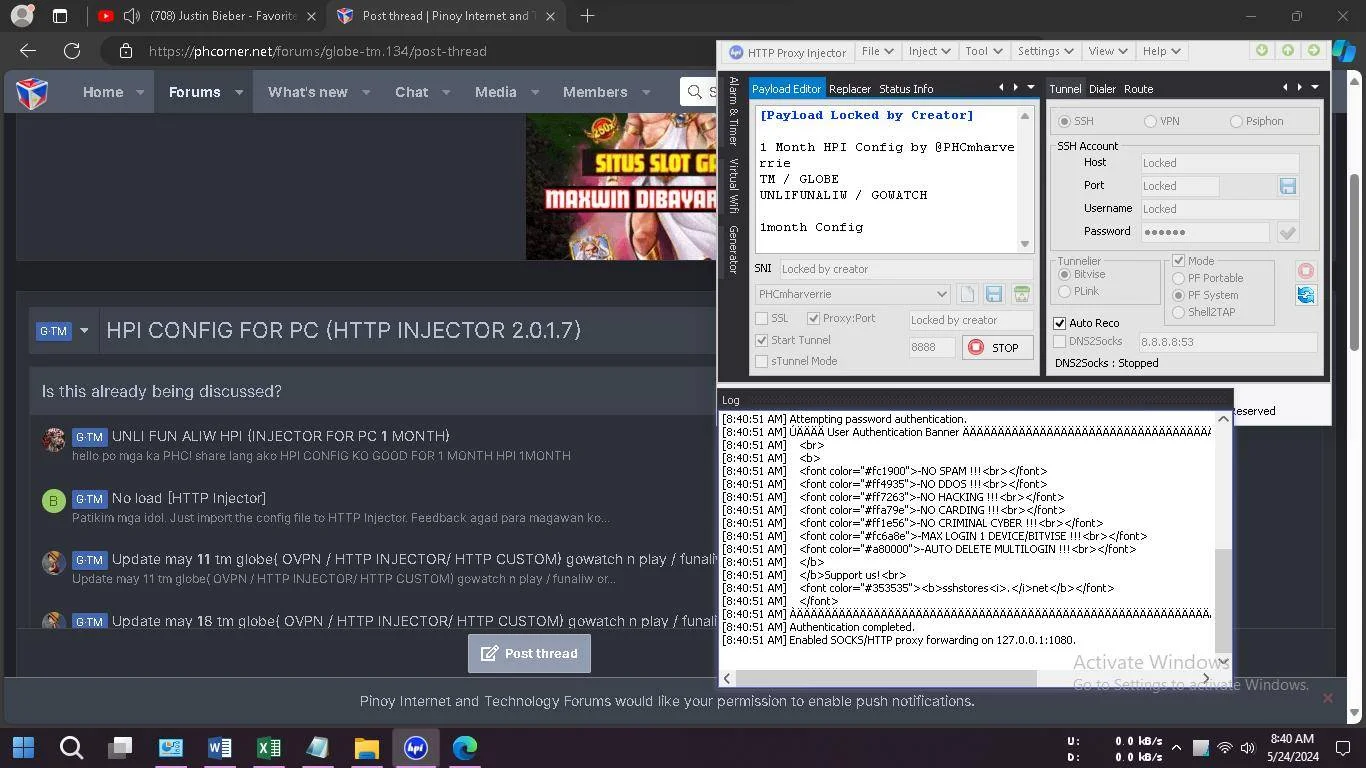Save the SSH account using the floppy icon
1366x768 pixels.
point(1287,186)
